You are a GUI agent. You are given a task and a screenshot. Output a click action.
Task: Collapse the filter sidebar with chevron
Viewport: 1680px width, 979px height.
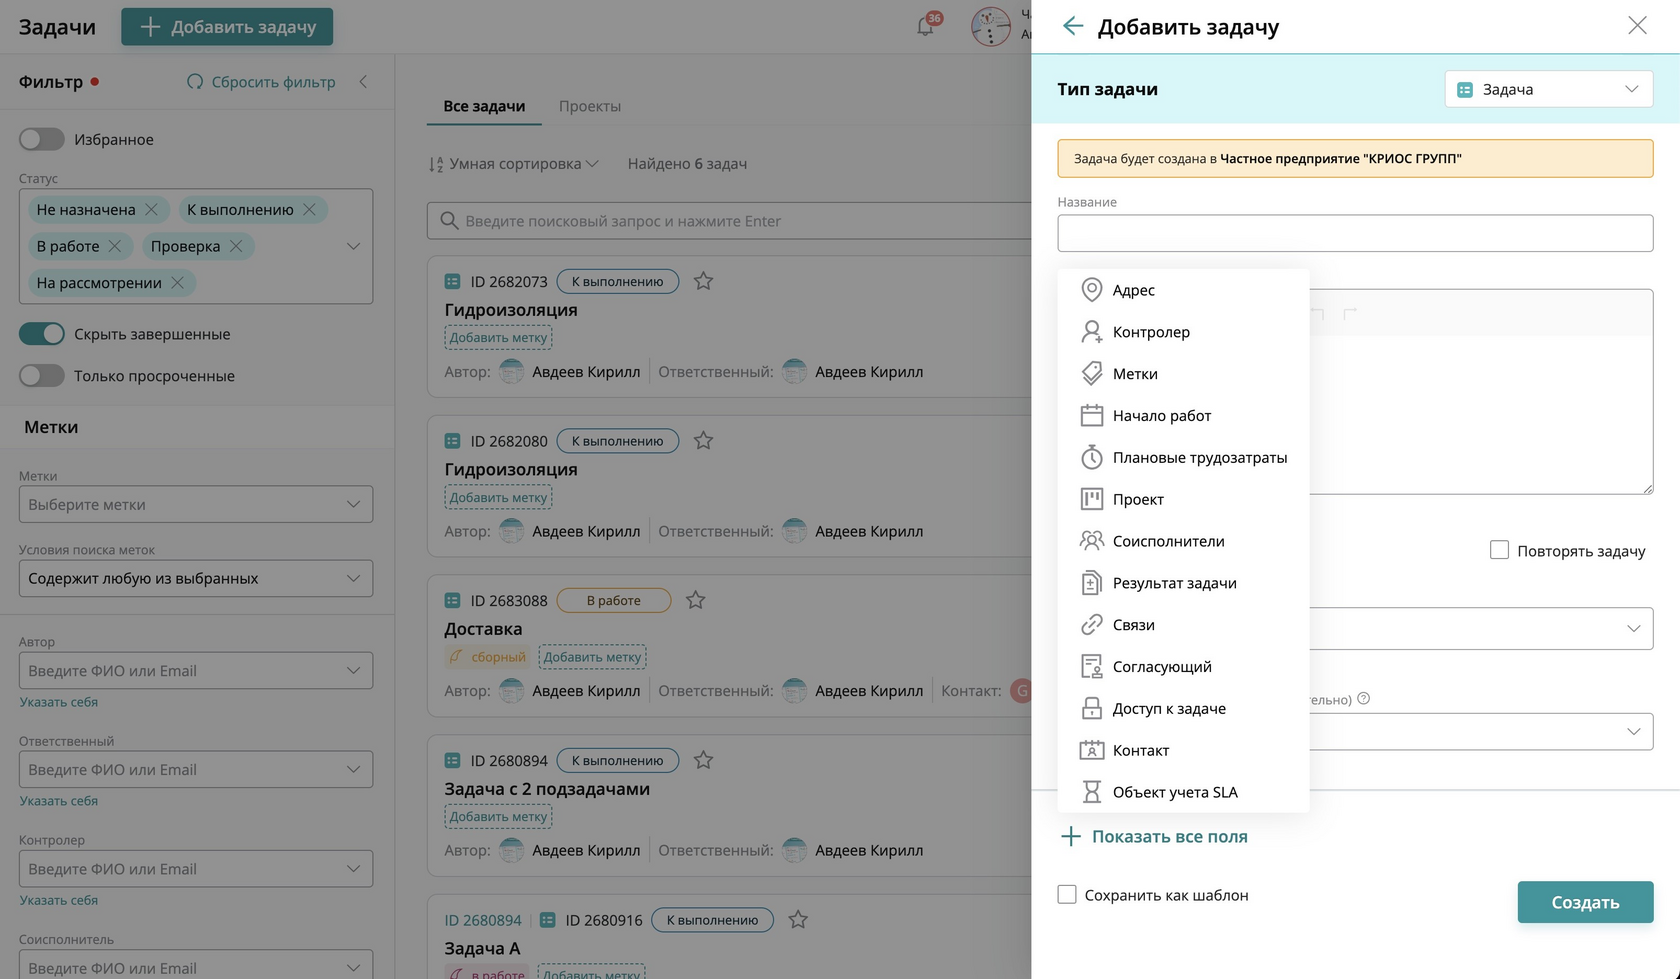point(363,82)
